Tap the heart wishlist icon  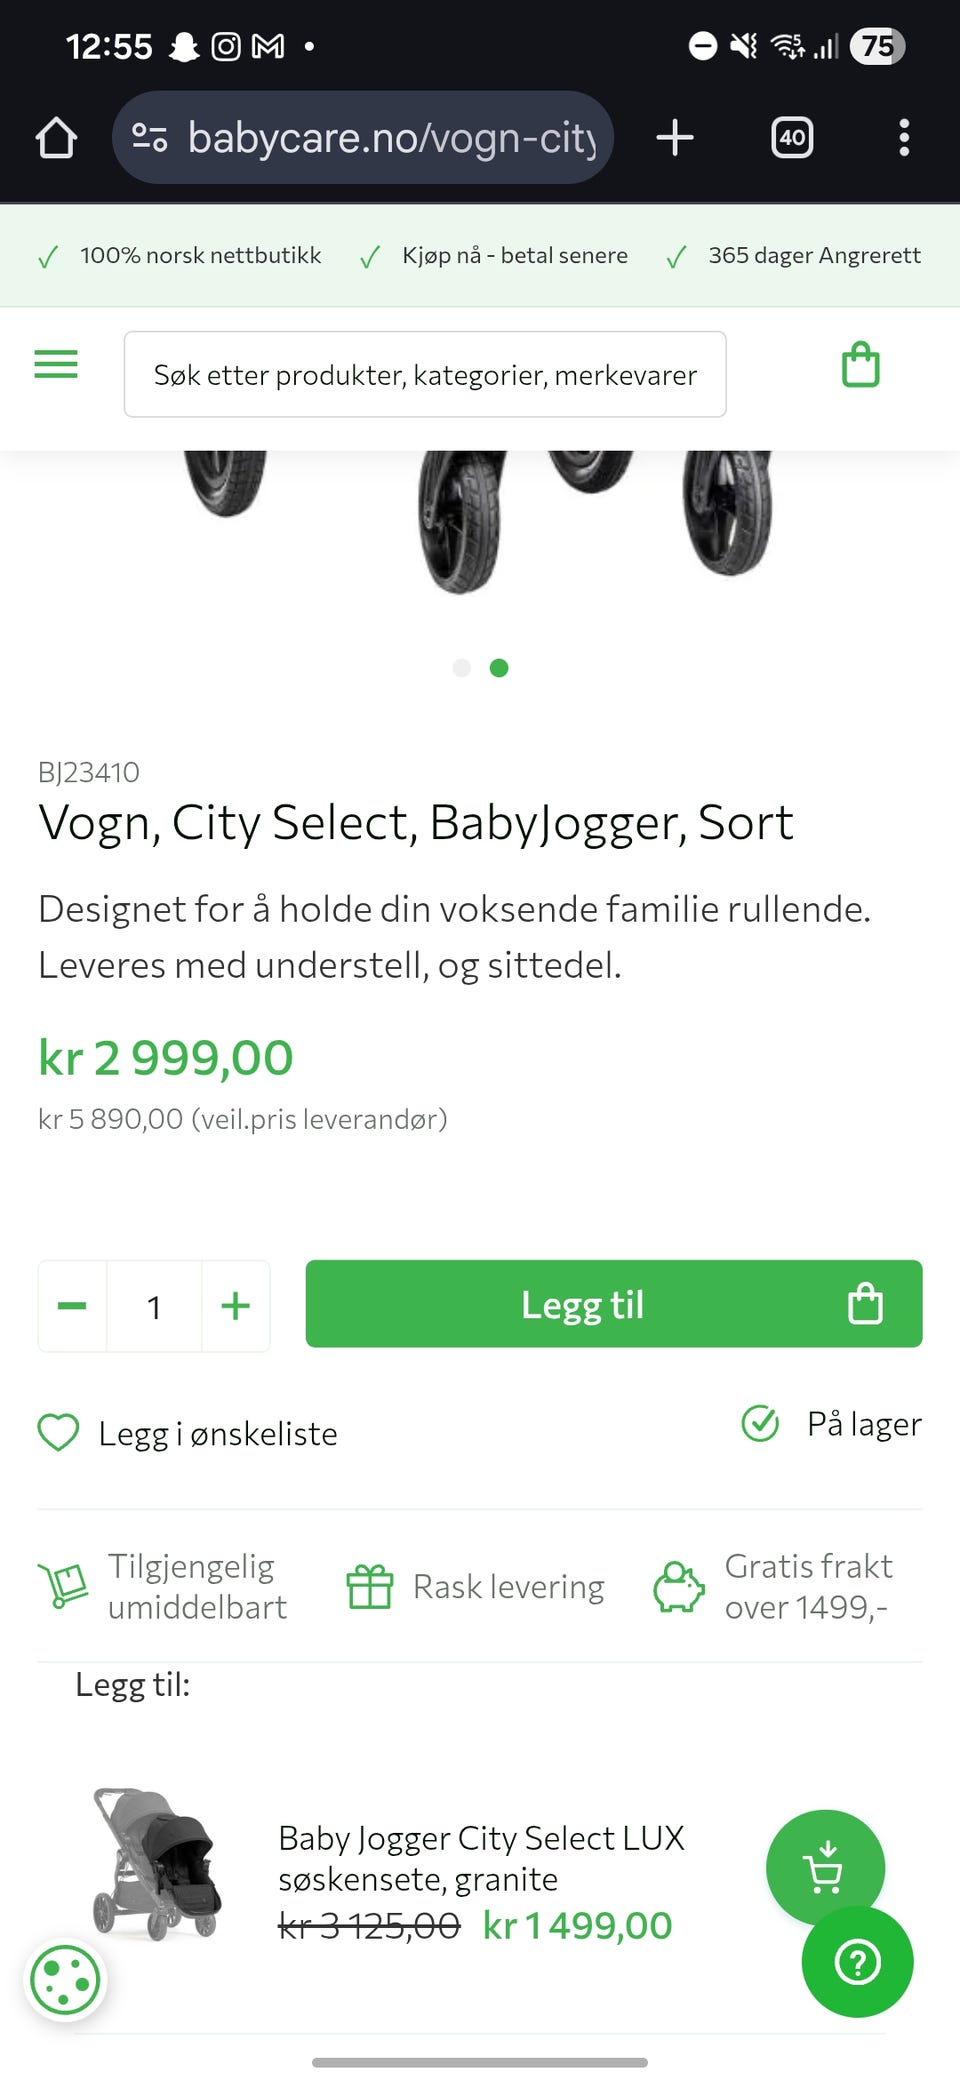[x=58, y=1432]
